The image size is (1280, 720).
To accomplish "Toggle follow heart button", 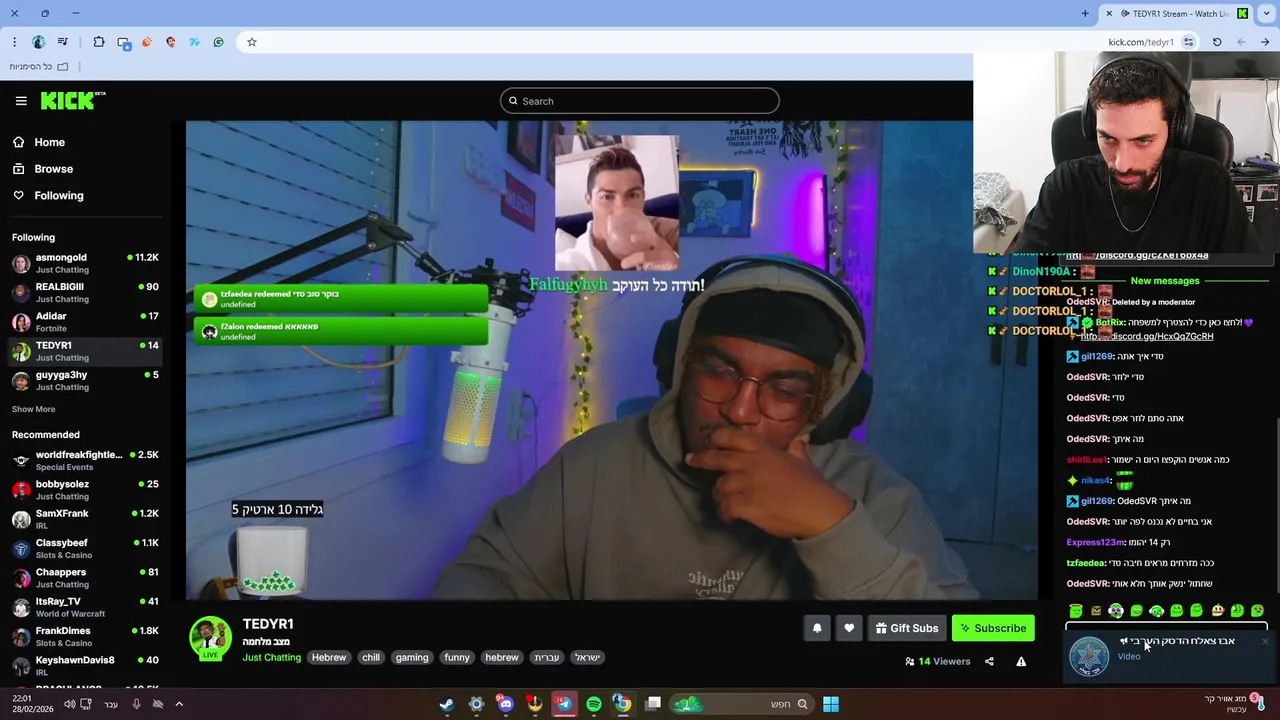I will click(849, 628).
